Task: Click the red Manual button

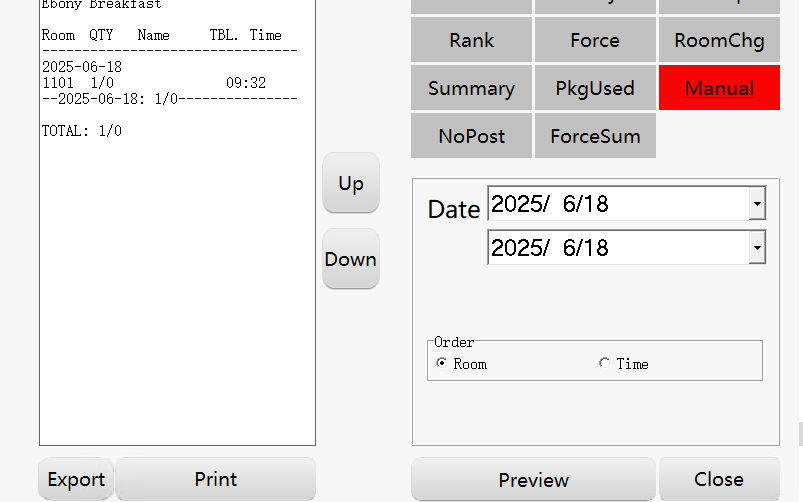Action: [719, 88]
